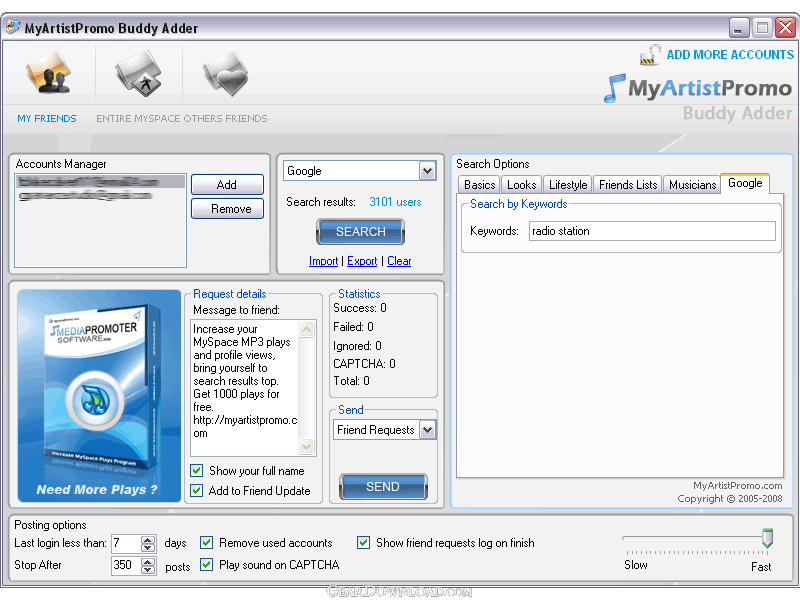This screenshot has width=800, height=600.
Task: Decrease Last login days value
Action: [148, 548]
